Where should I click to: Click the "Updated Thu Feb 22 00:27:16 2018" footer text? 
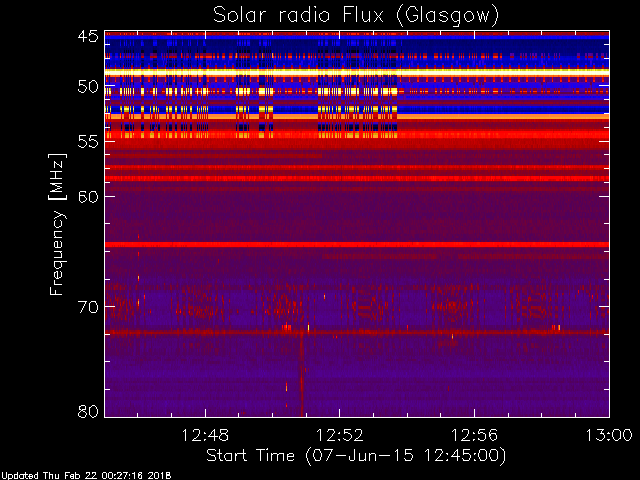(x=86, y=476)
